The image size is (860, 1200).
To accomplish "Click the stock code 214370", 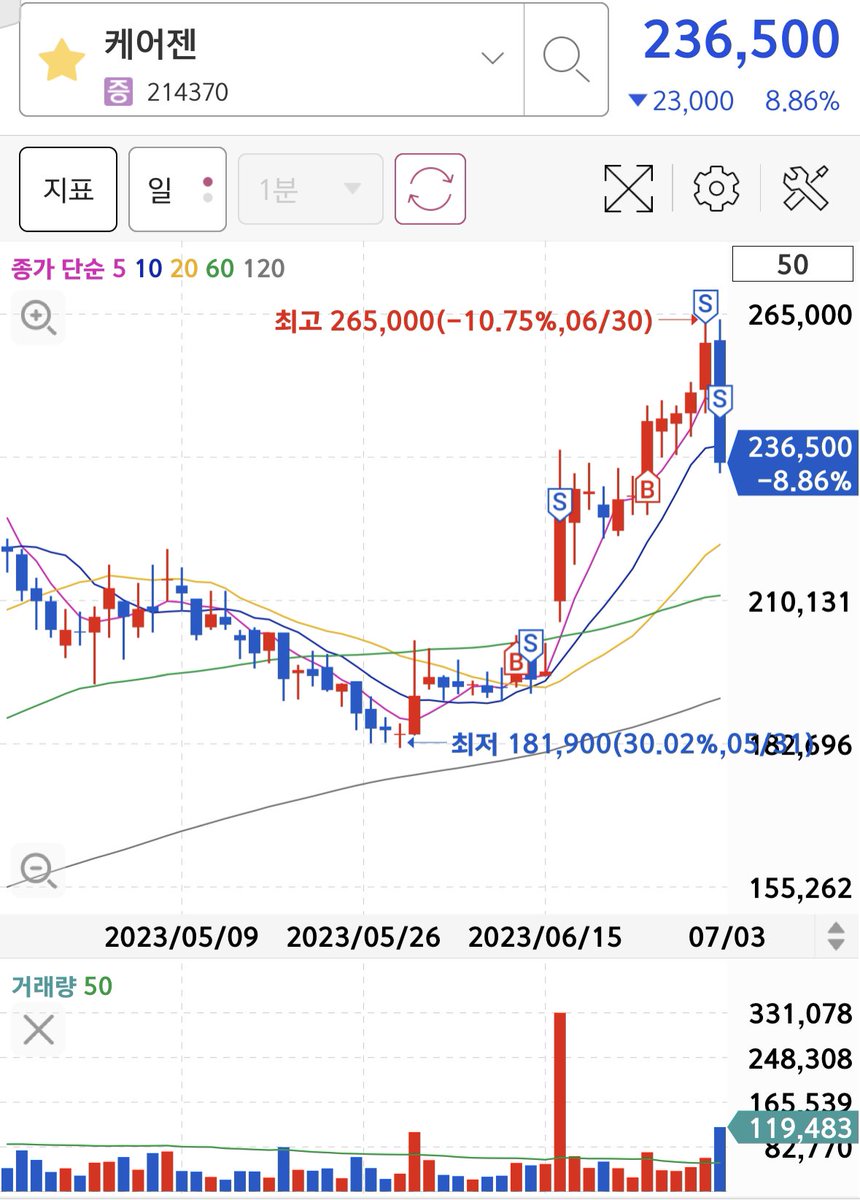I will pyautogui.click(x=187, y=93).
